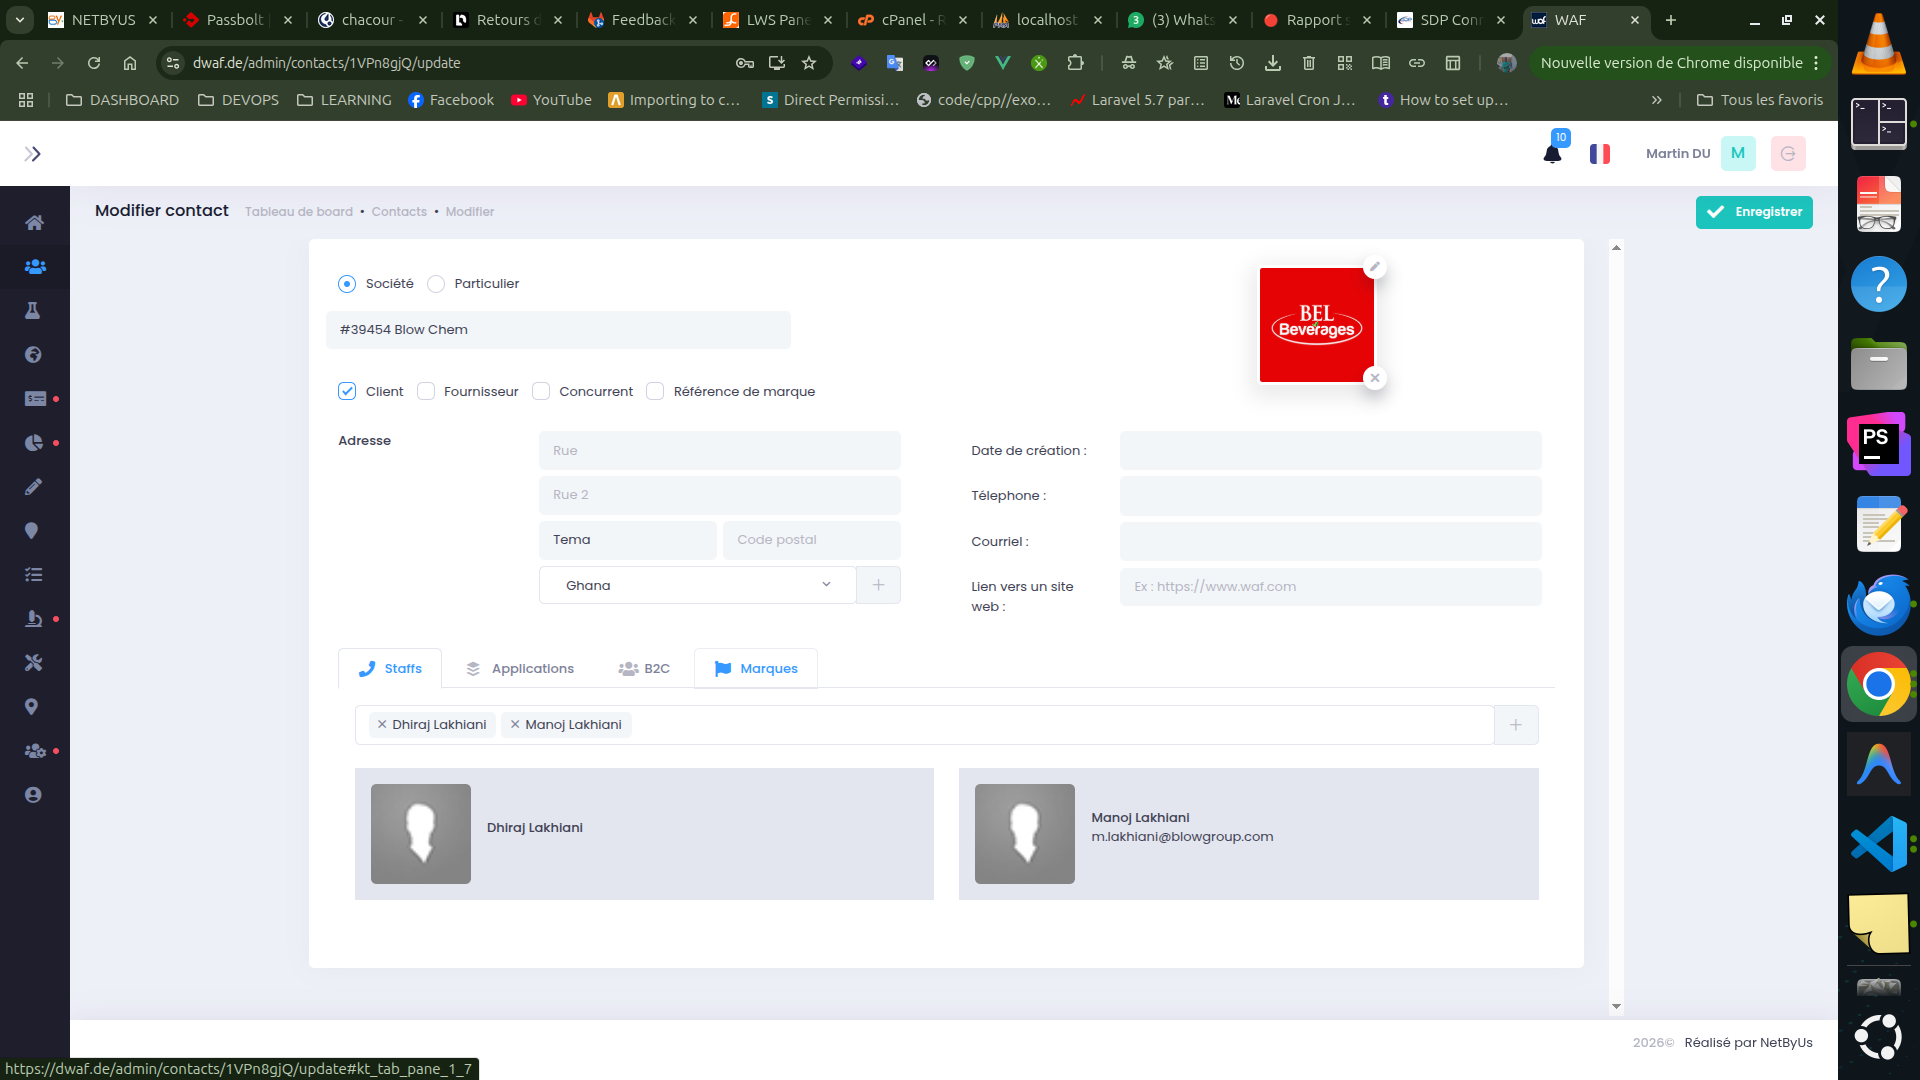Open the Ghana country dropdown
Screen dimensions: 1920x1080
pyautogui.click(x=697, y=585)
